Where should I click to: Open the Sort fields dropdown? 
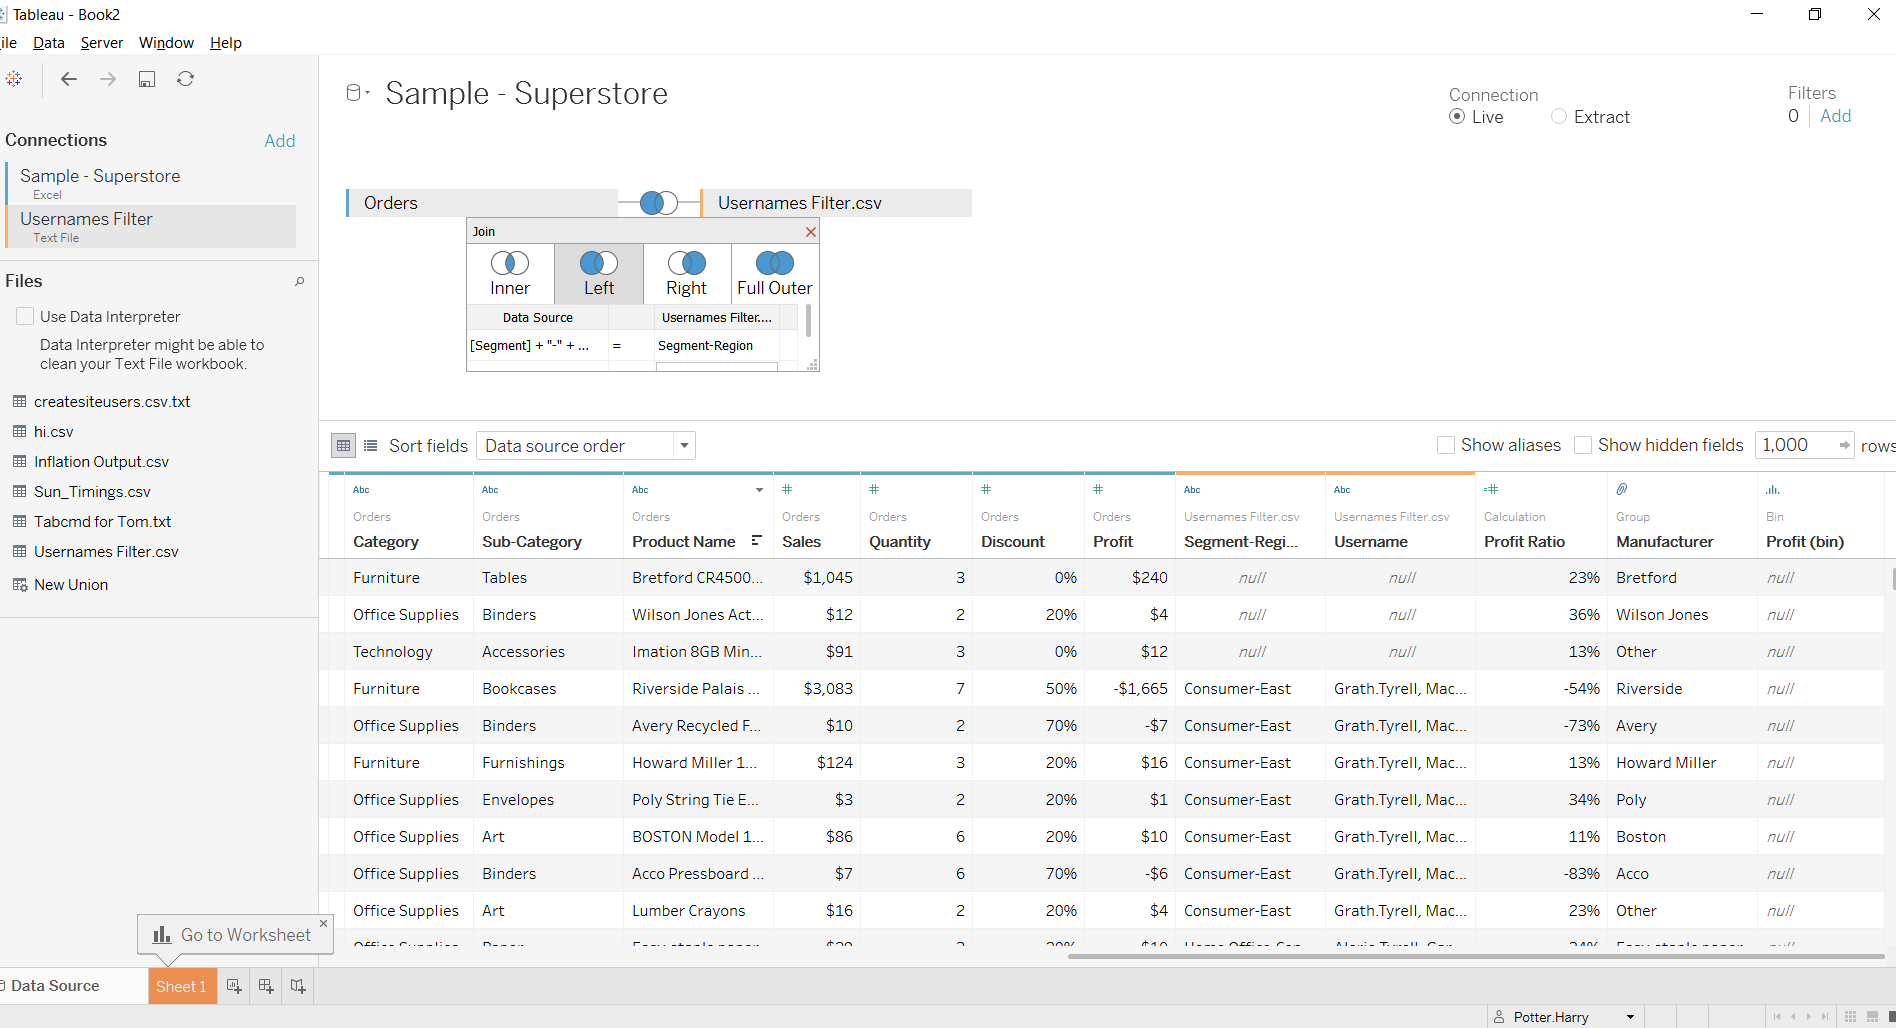tap(586, 446)
